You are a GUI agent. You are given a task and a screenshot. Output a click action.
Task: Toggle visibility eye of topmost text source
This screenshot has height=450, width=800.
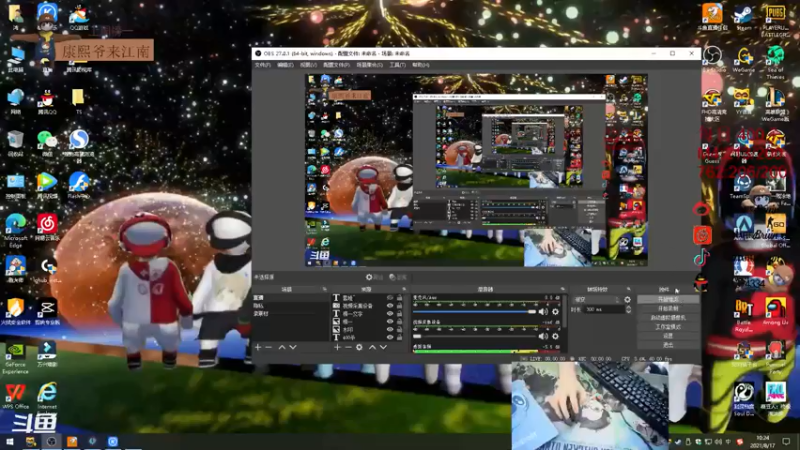click(x=390, y=297)
